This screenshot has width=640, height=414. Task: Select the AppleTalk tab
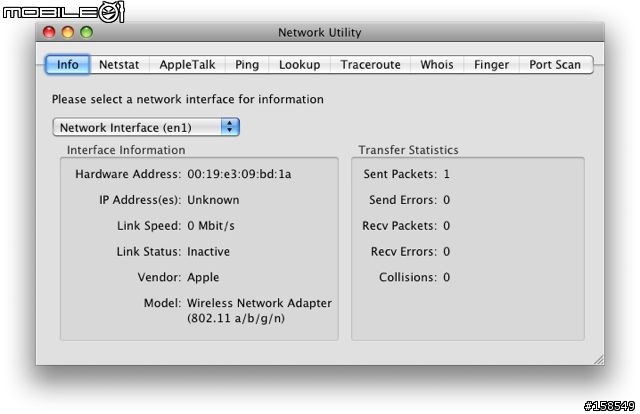(x=187, y=65)
